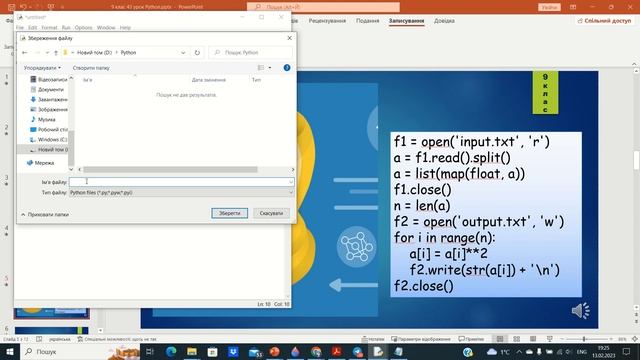The width and height of the screenshot is (640, 360).
Task: Open Подання tab in PowerPoint
Action: 367,20
